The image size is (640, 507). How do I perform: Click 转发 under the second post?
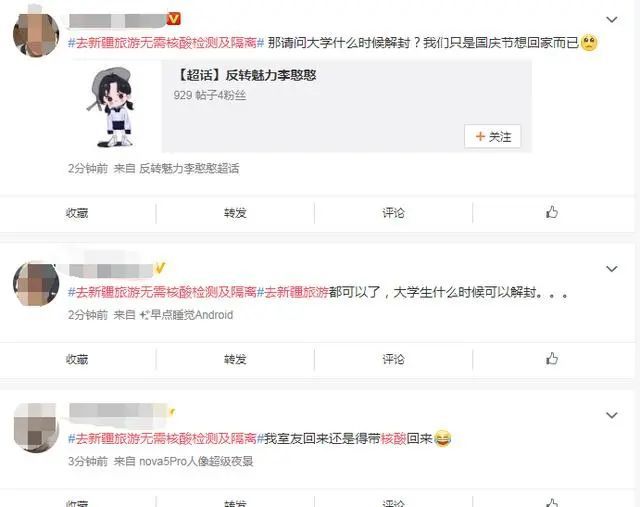235,359
